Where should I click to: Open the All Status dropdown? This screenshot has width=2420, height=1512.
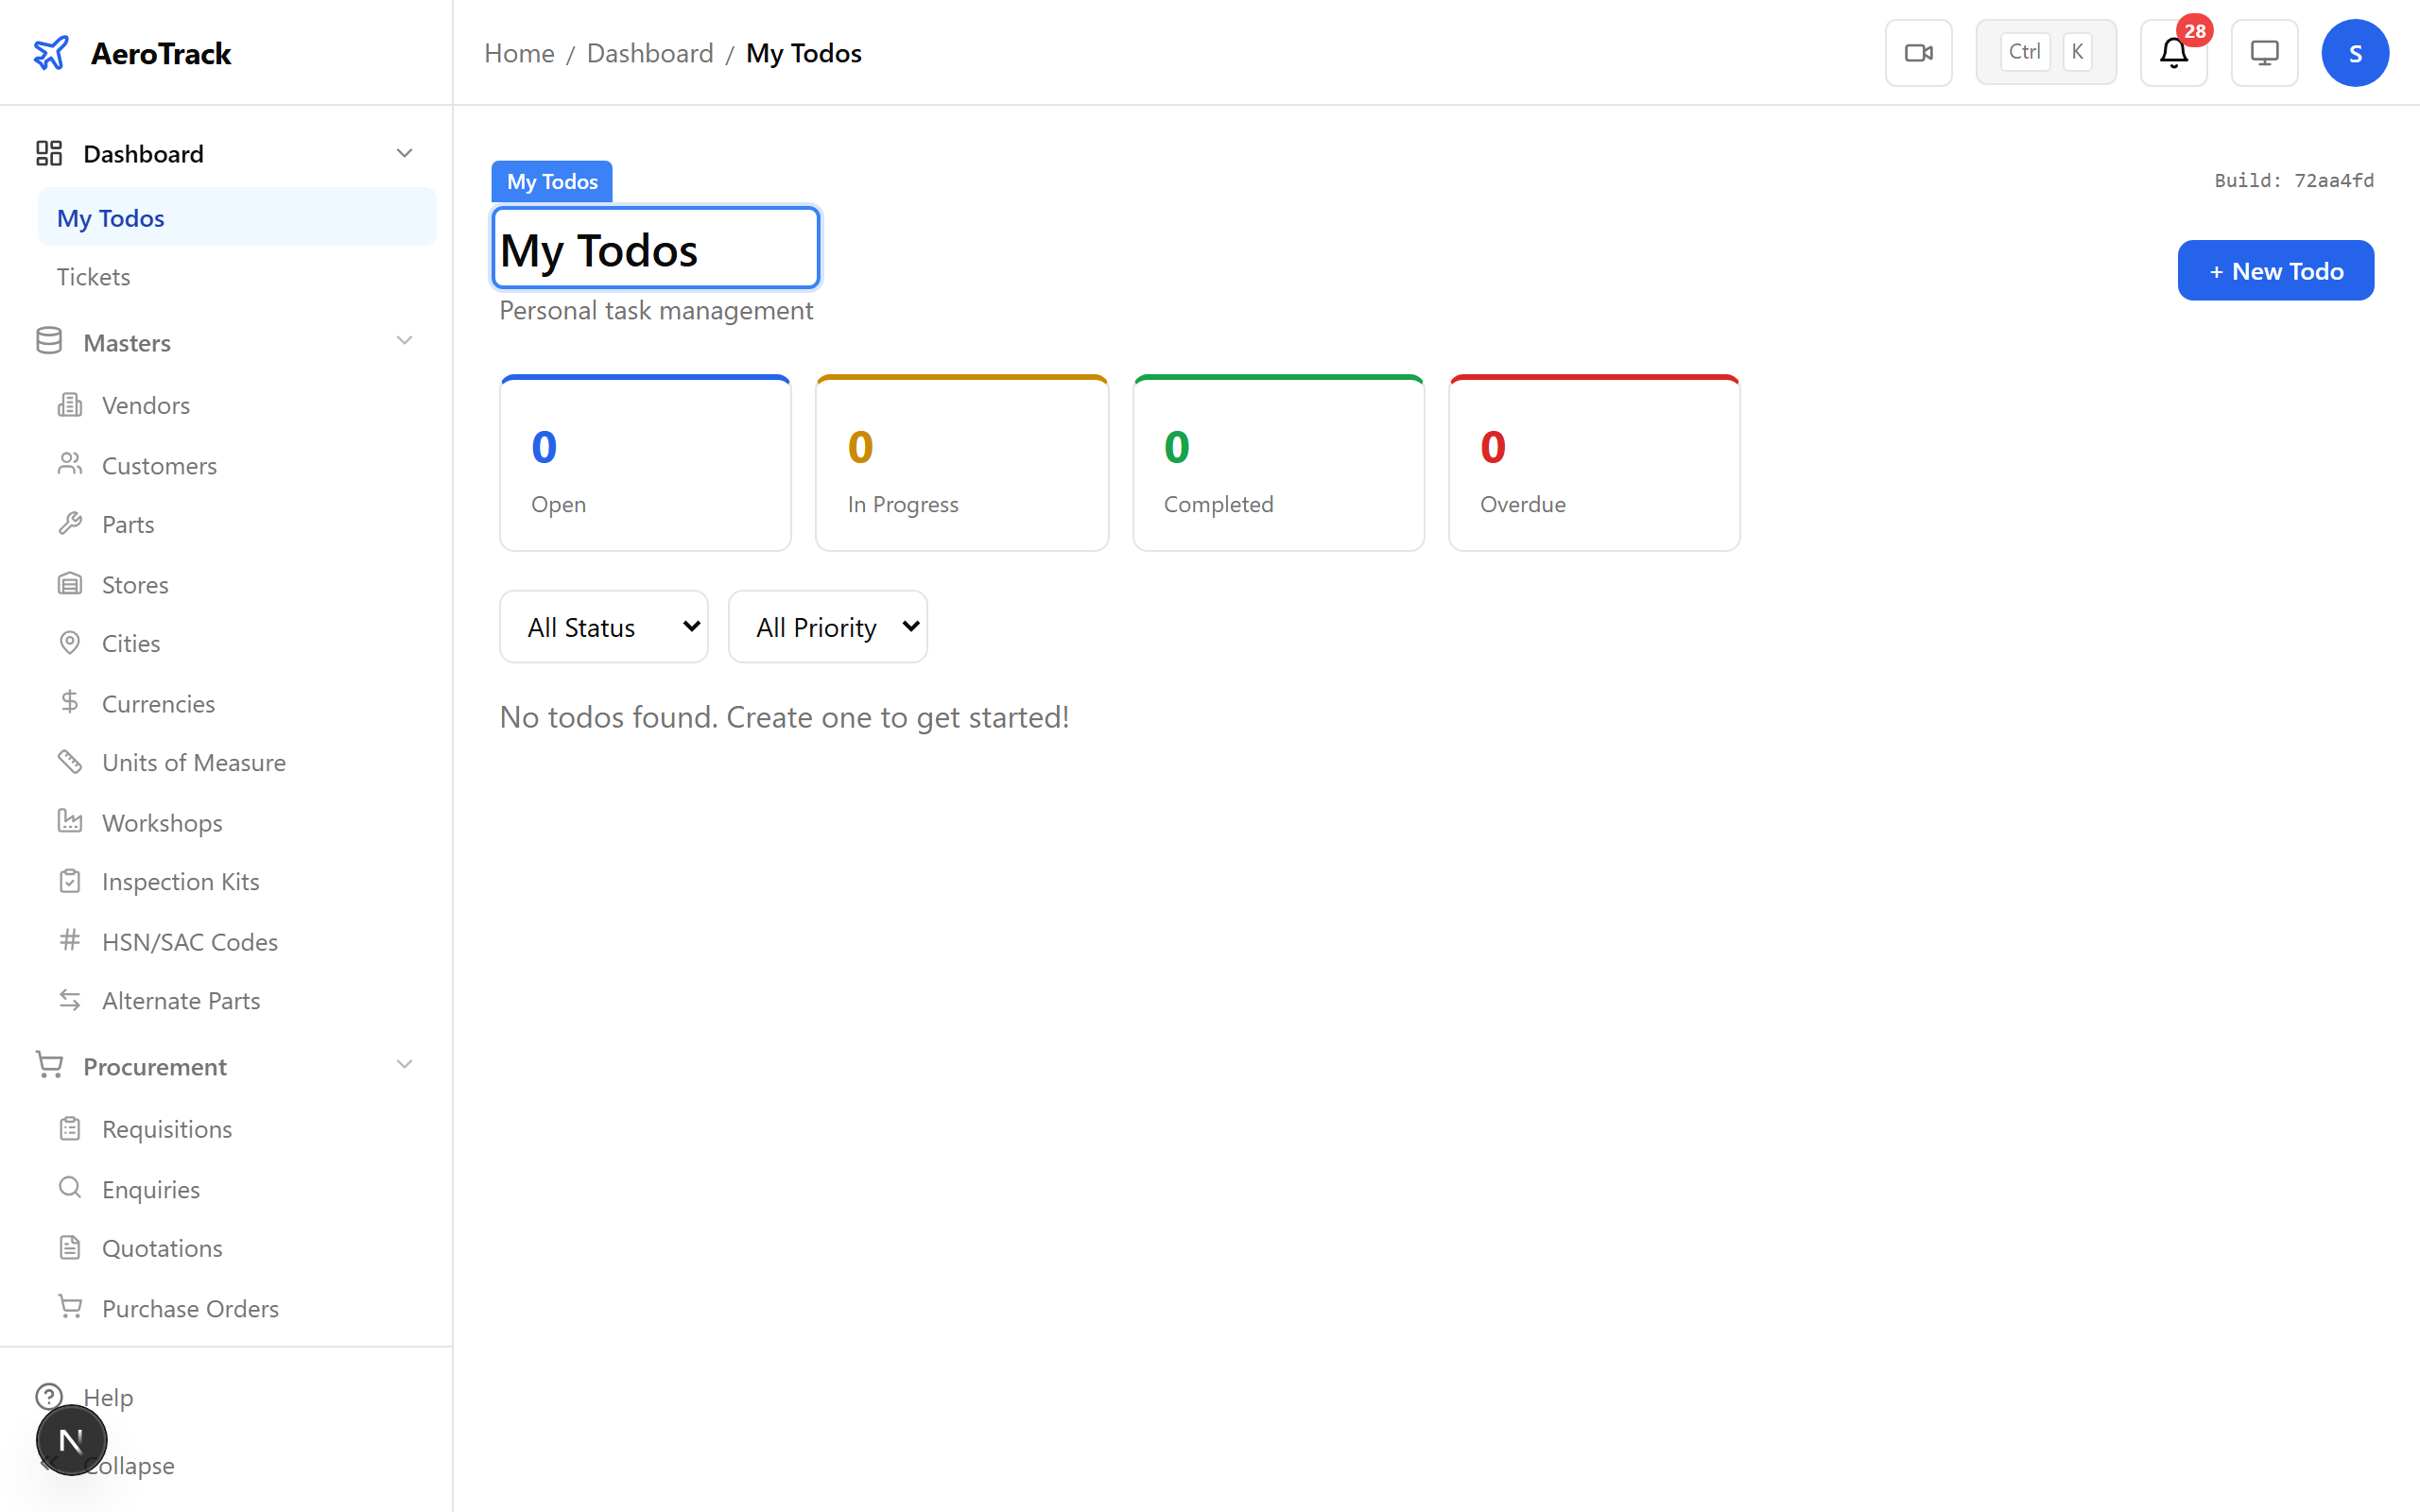point(603,625)
